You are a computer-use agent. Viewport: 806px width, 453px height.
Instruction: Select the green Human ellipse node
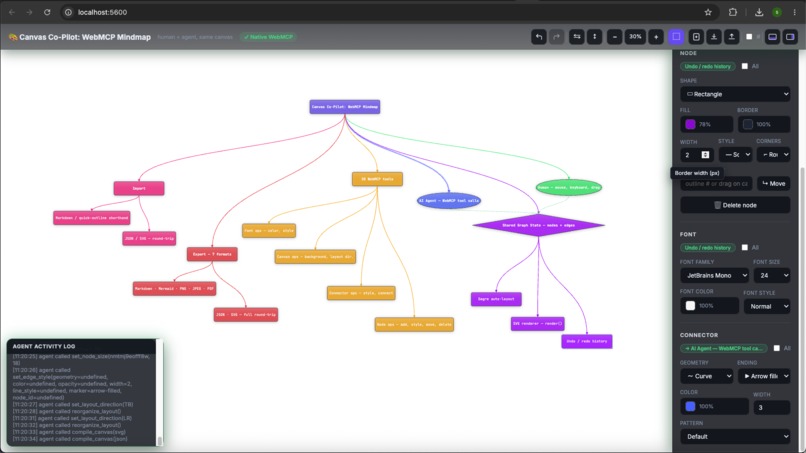569,187
